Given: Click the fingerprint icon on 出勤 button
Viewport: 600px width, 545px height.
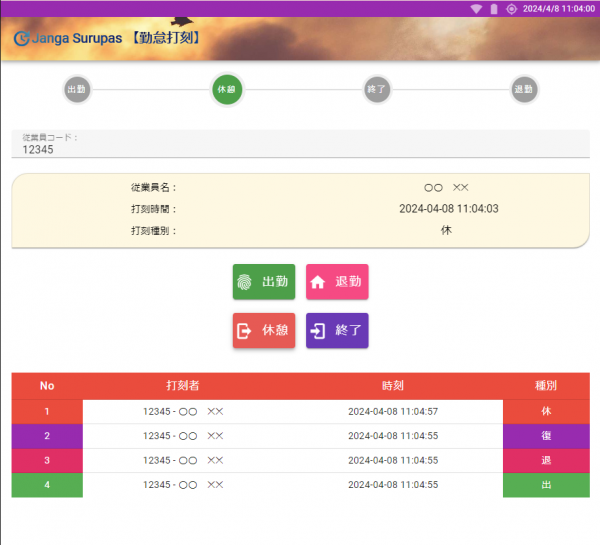Looking at the screenshot, I should point(245,283).
